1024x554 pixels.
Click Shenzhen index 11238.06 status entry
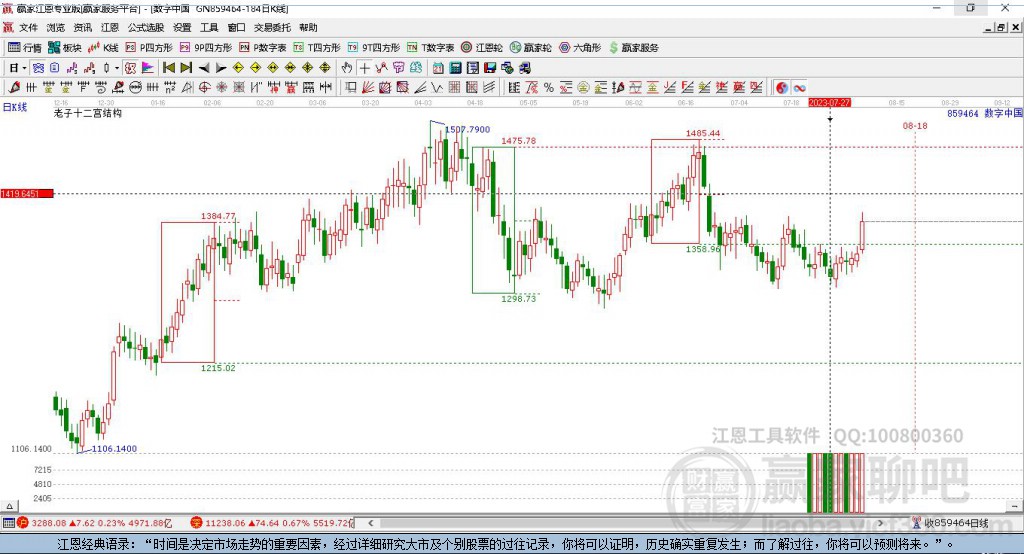272,523
